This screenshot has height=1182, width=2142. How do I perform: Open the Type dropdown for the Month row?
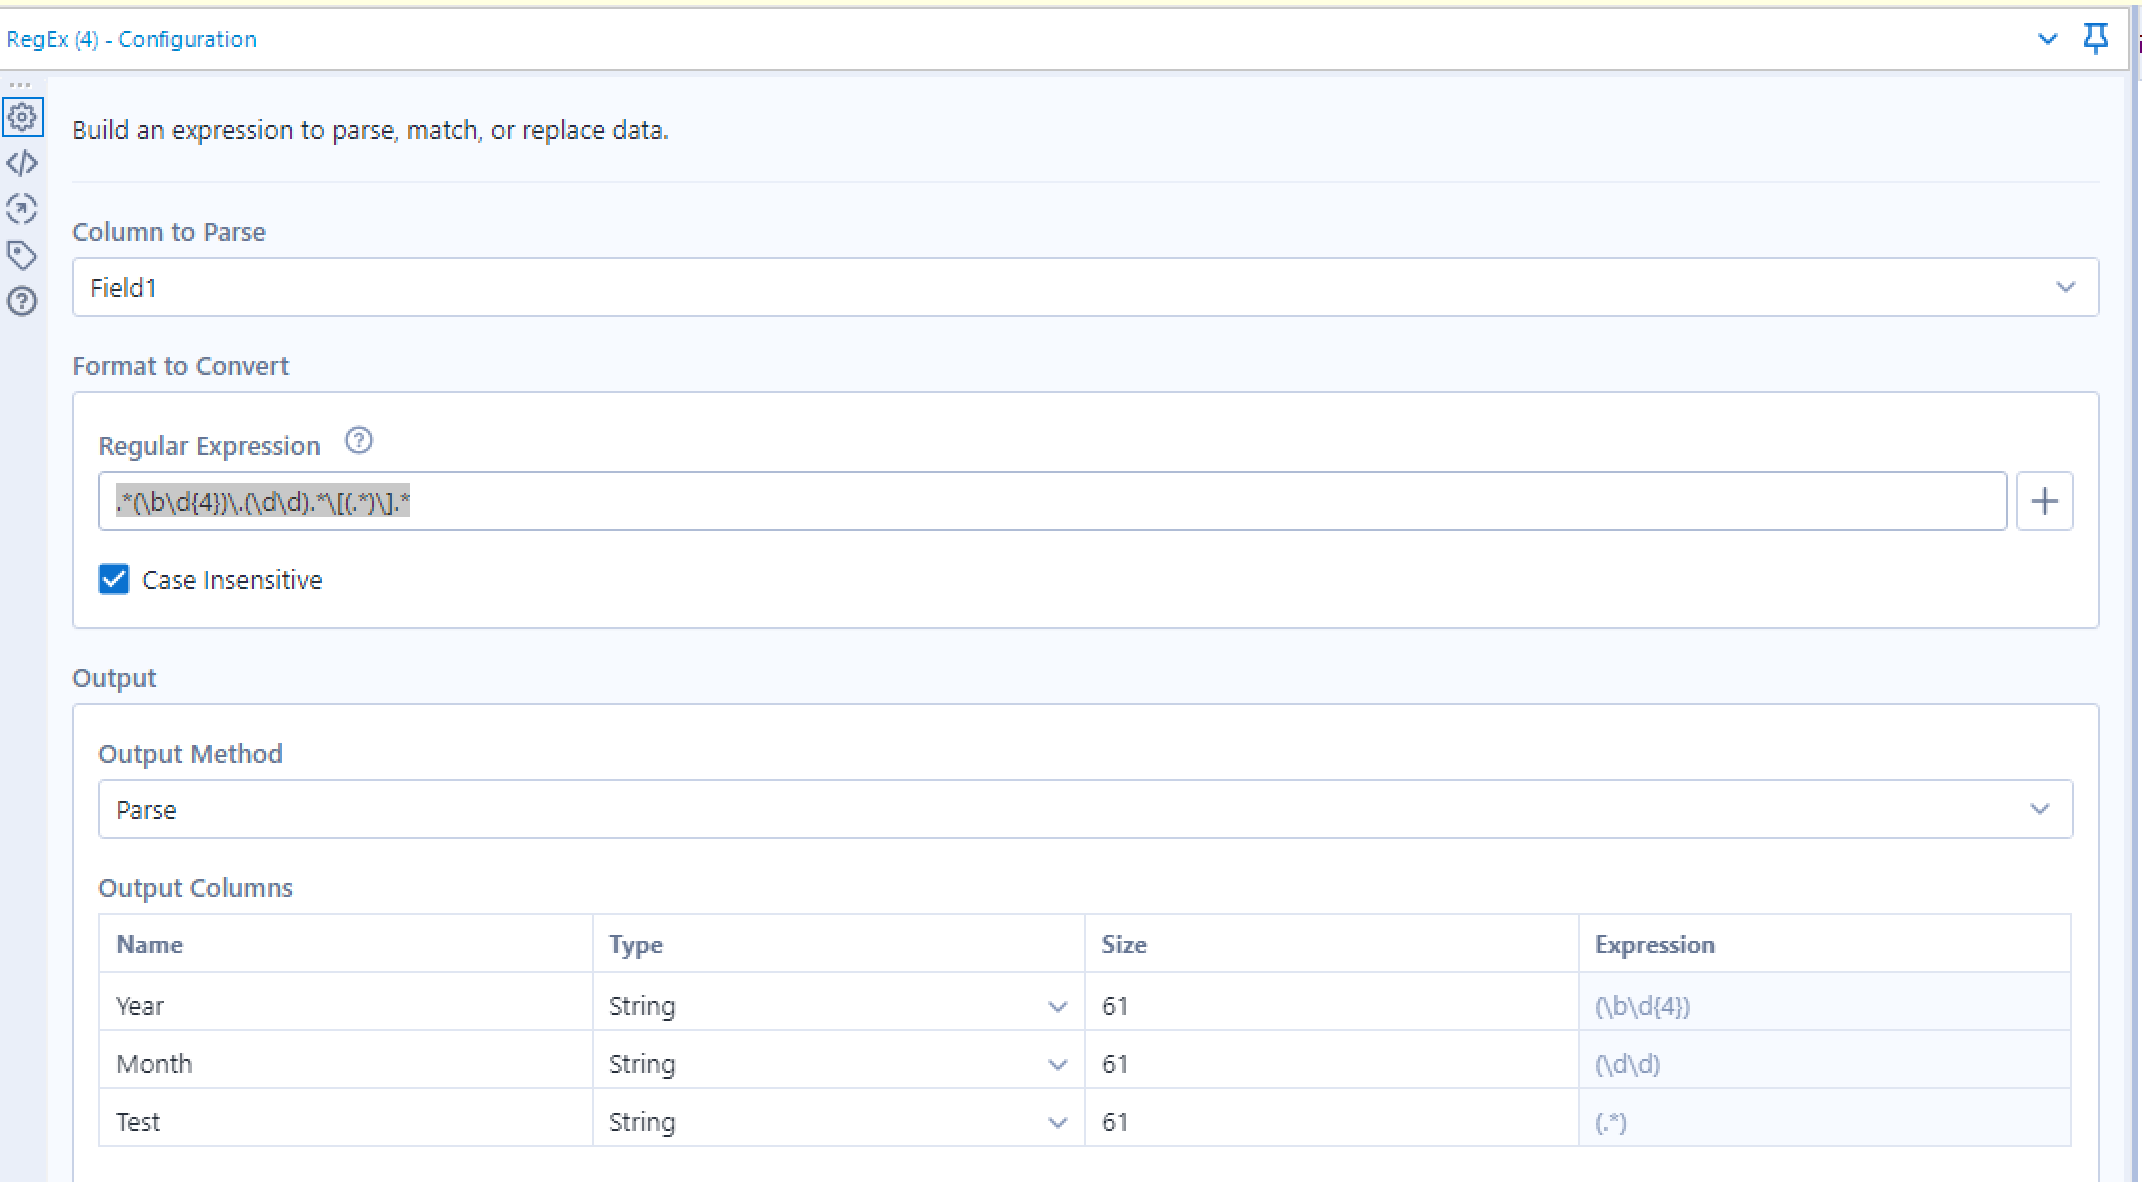coord(1057,1065)
